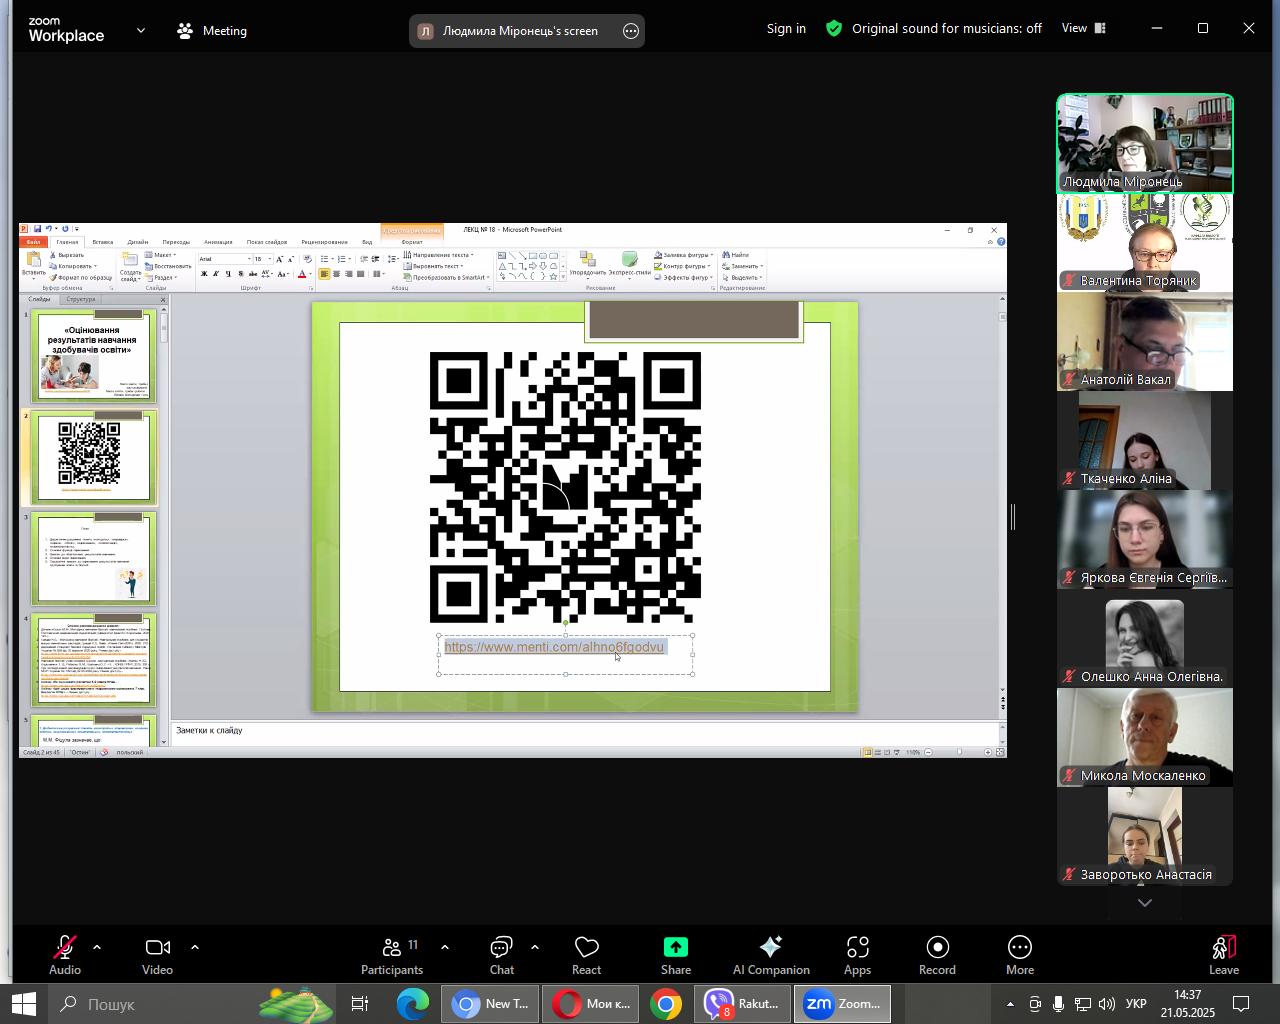Switch input language УКР in tray

tap(1137, 1004)
